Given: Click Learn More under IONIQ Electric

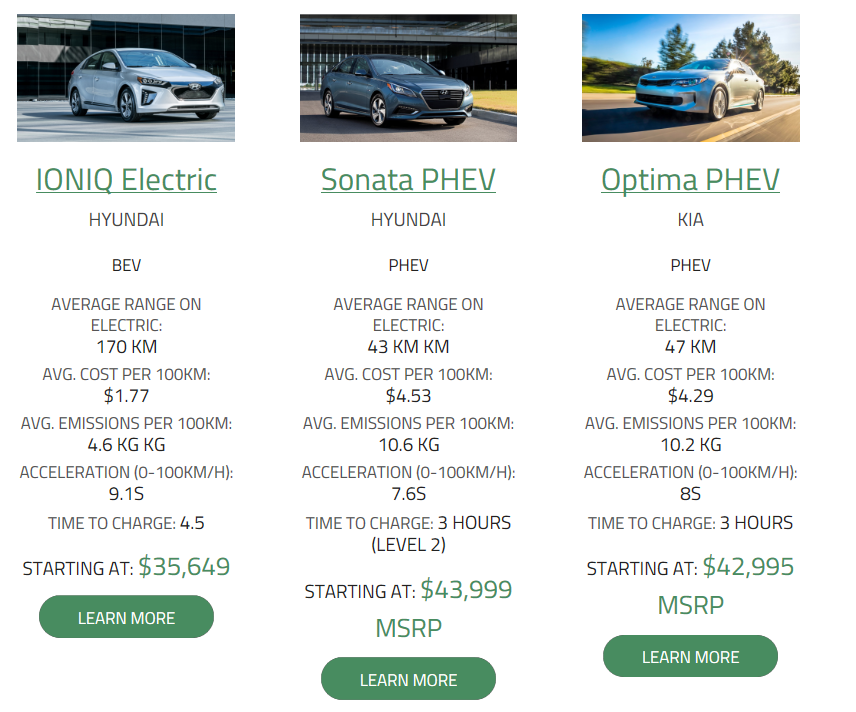Looking at the screenshot, I should (126, 617).
